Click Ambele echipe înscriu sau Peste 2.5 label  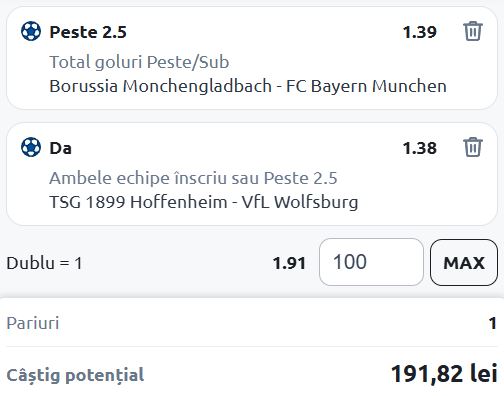(193, 178)
